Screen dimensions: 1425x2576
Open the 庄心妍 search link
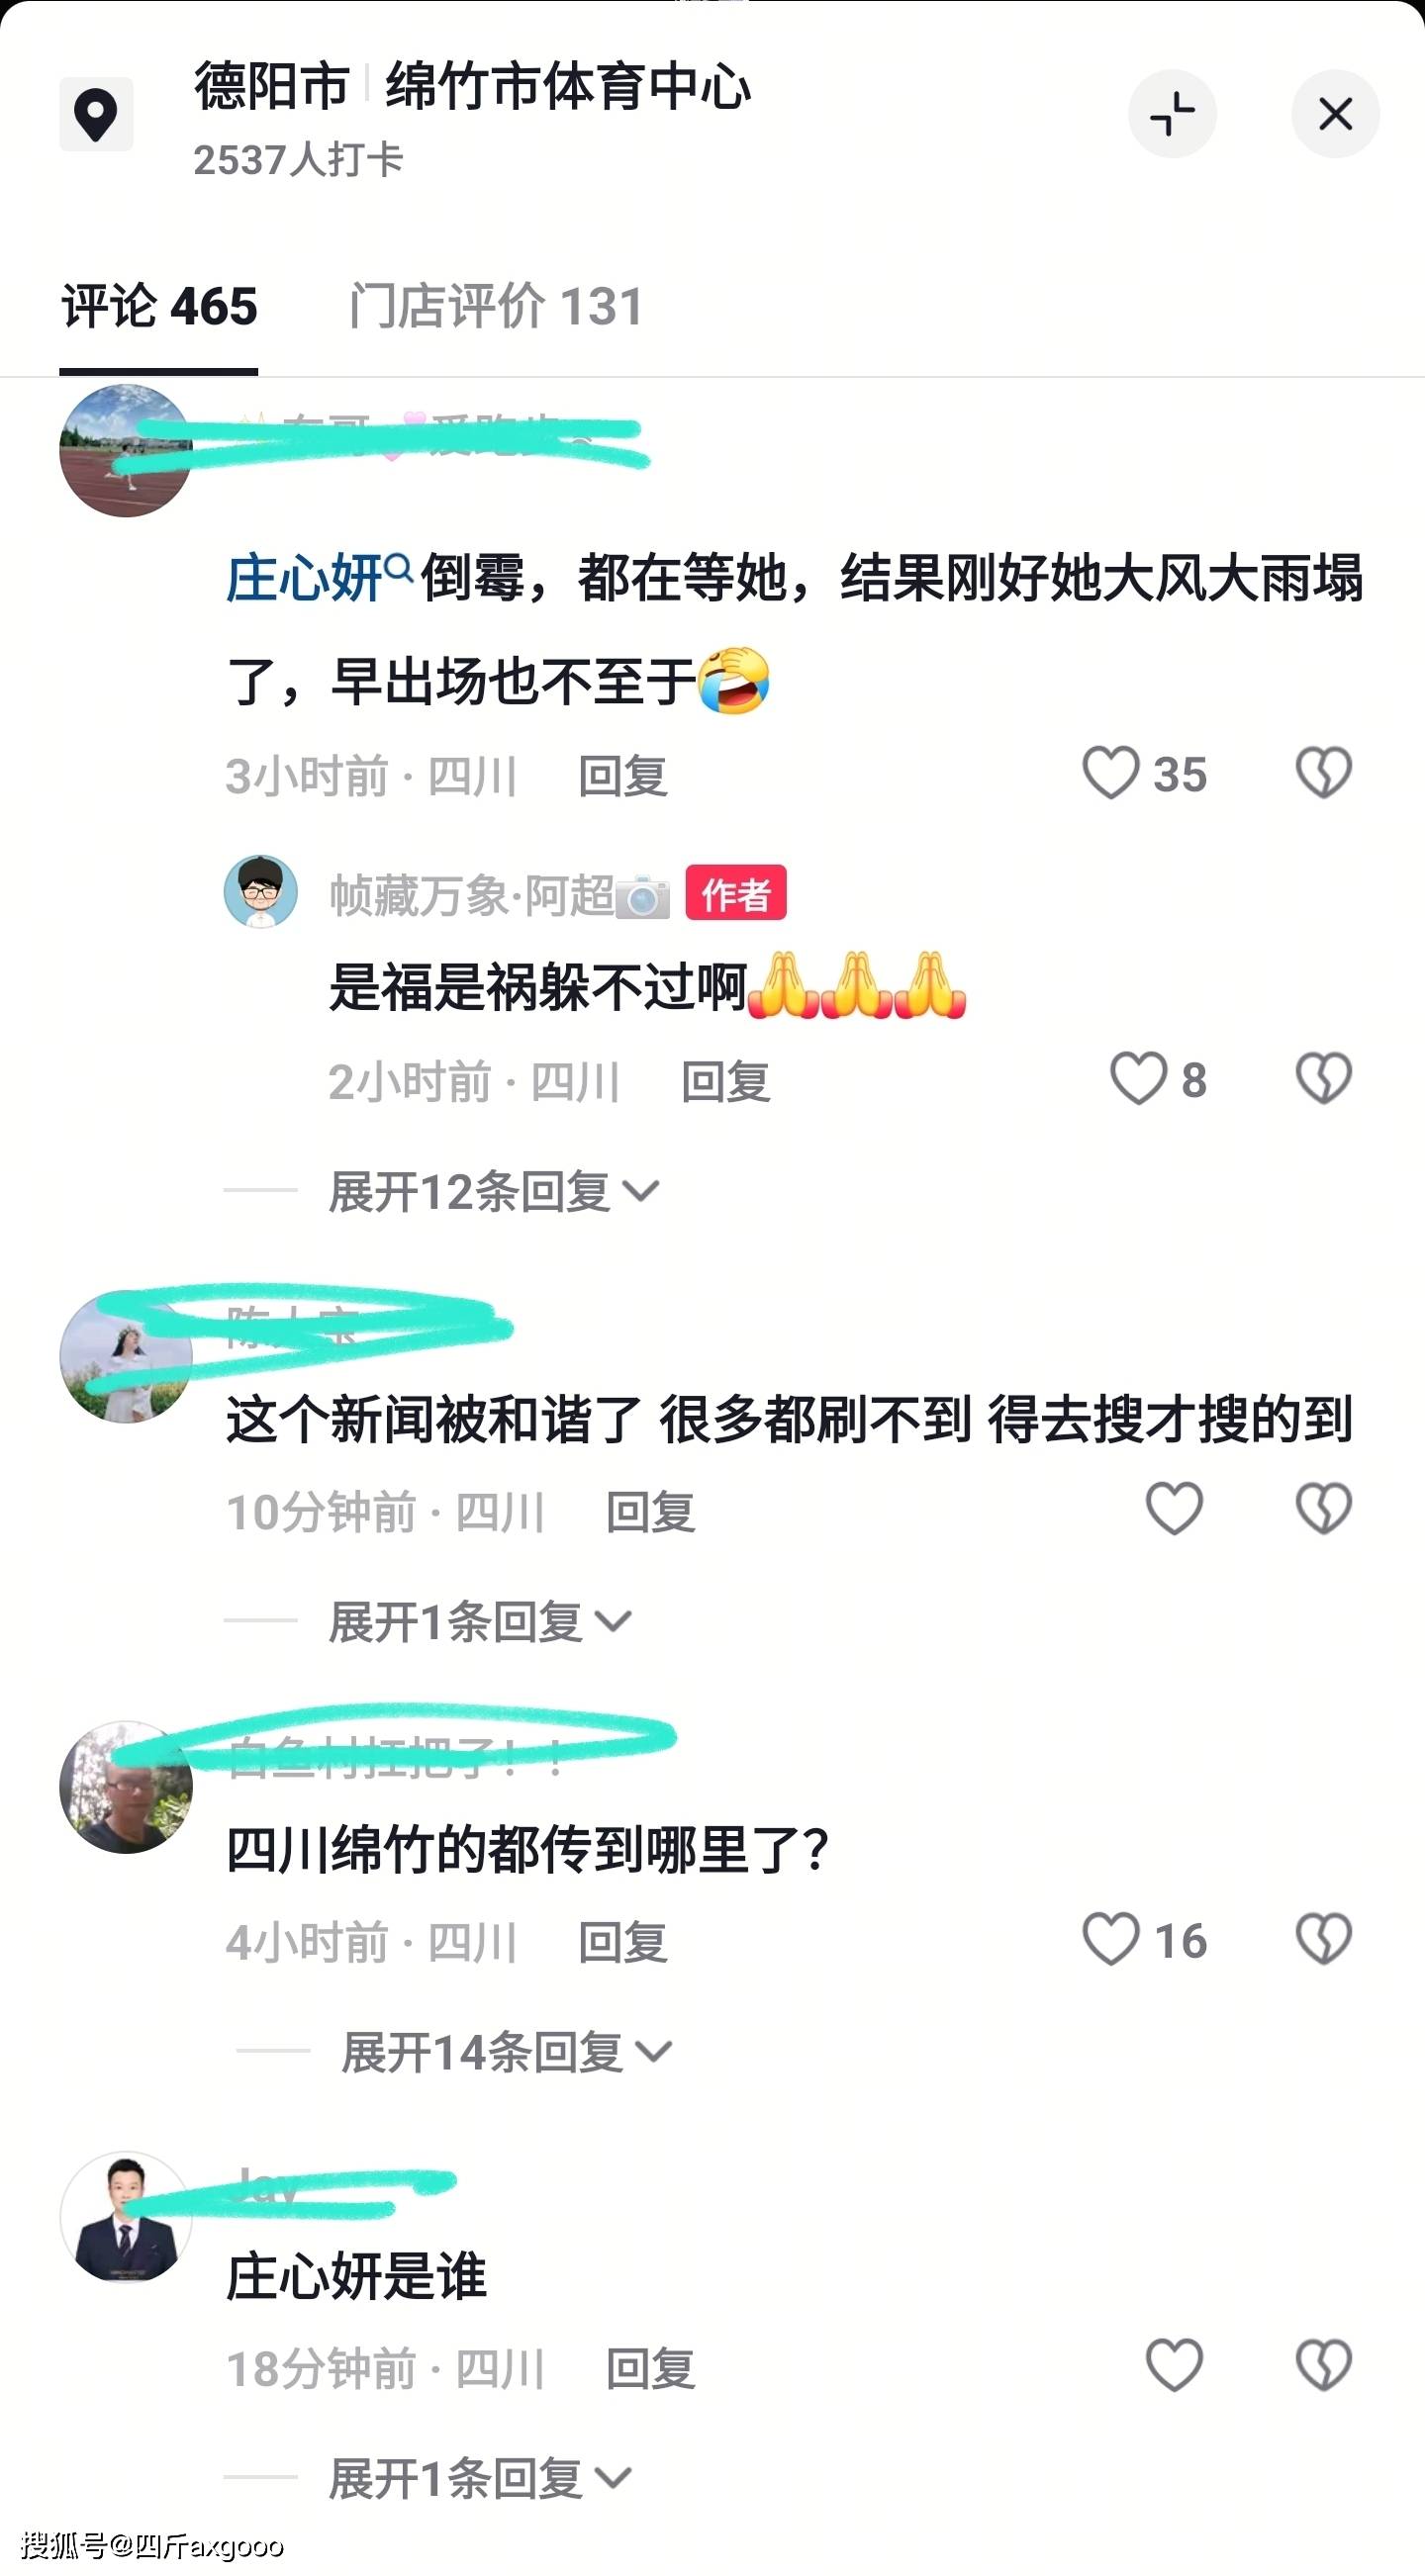(319, 578)
